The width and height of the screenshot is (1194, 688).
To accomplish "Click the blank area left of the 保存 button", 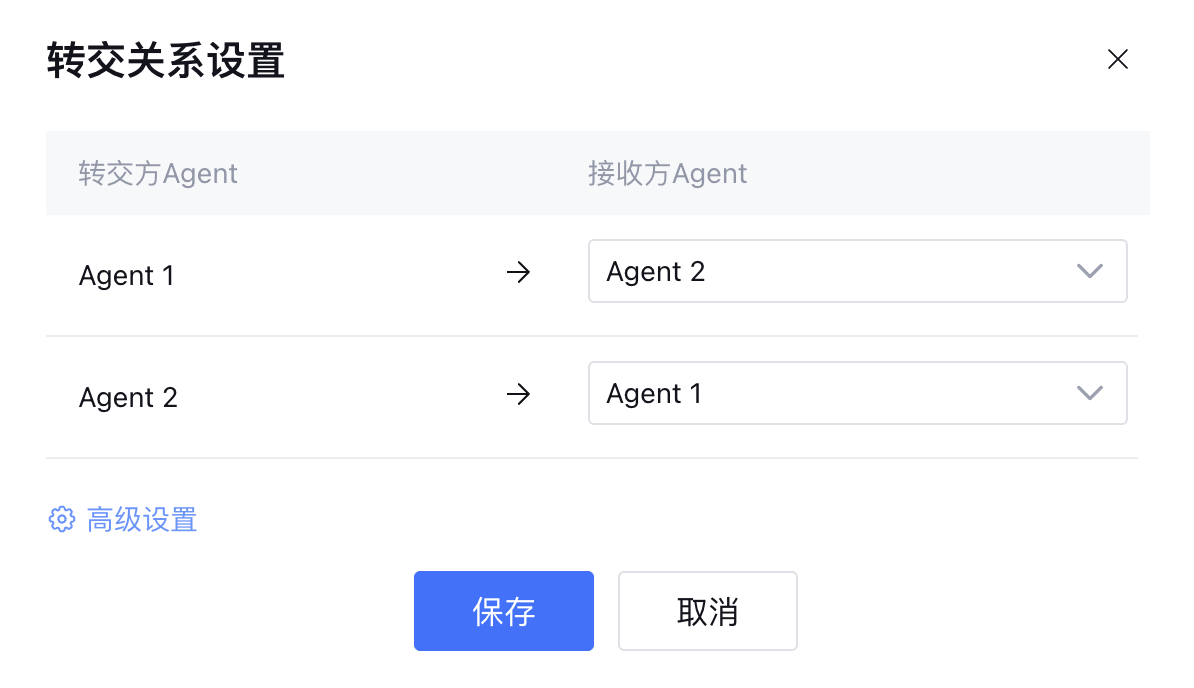I will click(250, 610).
